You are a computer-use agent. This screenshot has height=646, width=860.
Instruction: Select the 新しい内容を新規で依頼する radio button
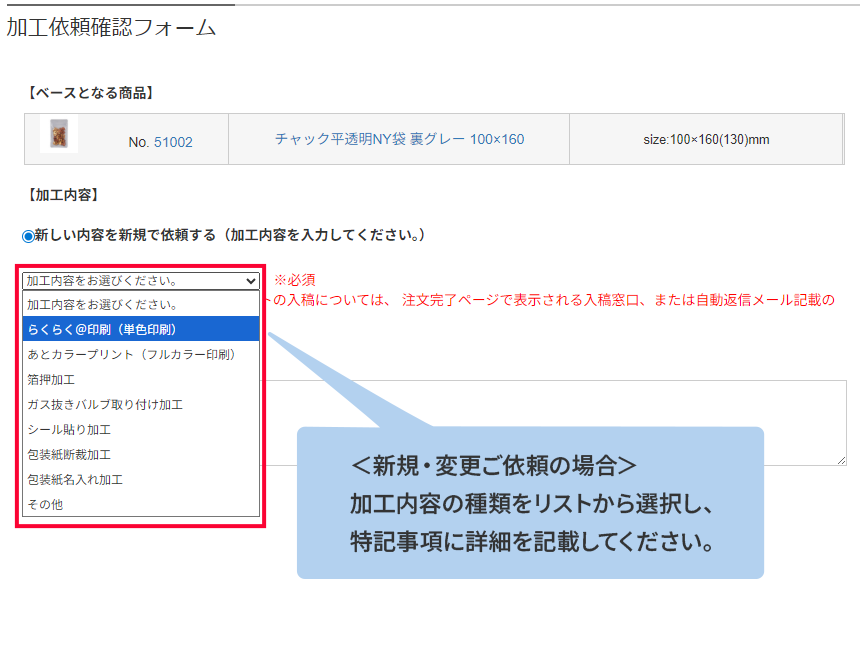(28, 236)
